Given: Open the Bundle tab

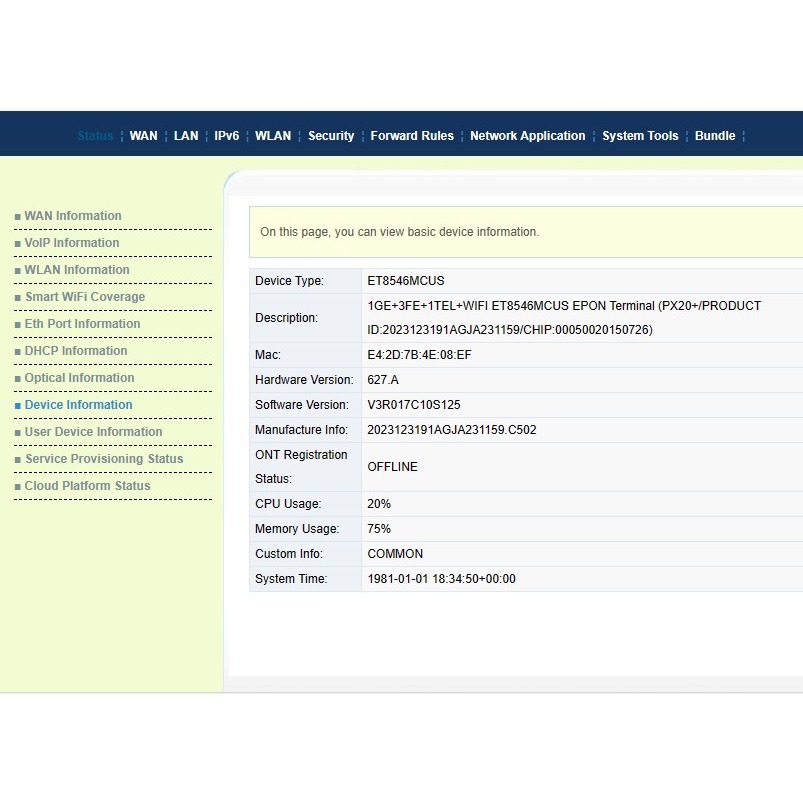Looking at the screenshot, I should pyautogui.click(x=715, y=136).
